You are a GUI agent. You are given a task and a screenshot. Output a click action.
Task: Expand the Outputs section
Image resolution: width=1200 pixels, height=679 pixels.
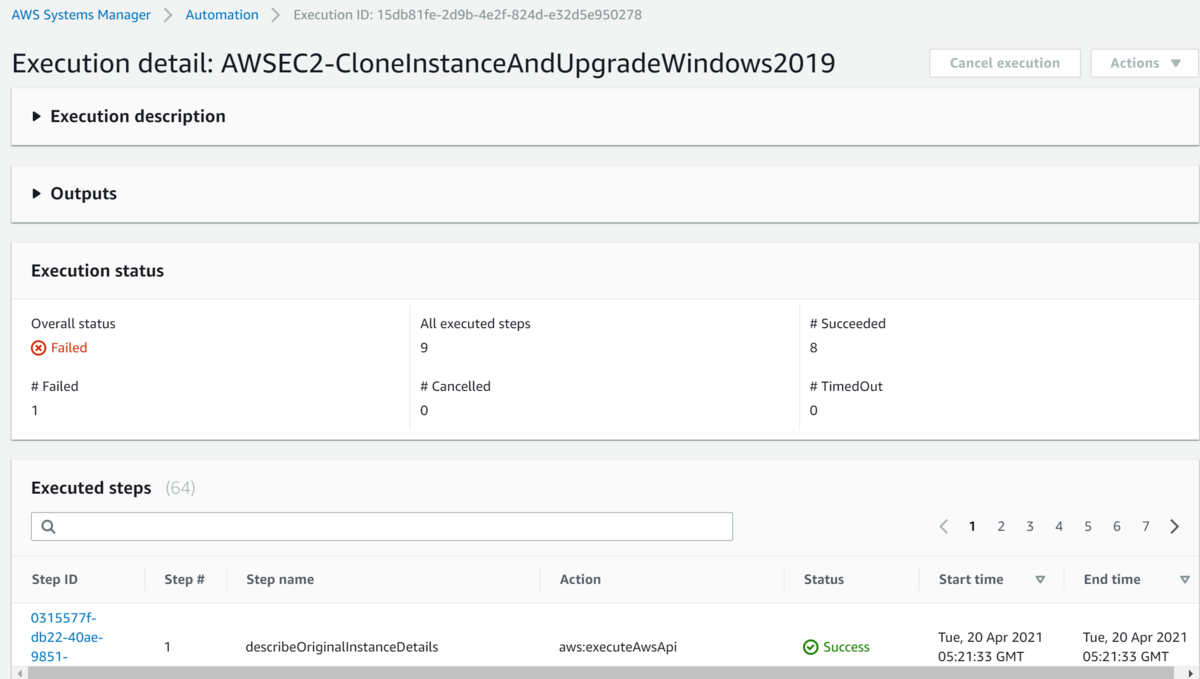pyautogui.click(x=74, y=194)
